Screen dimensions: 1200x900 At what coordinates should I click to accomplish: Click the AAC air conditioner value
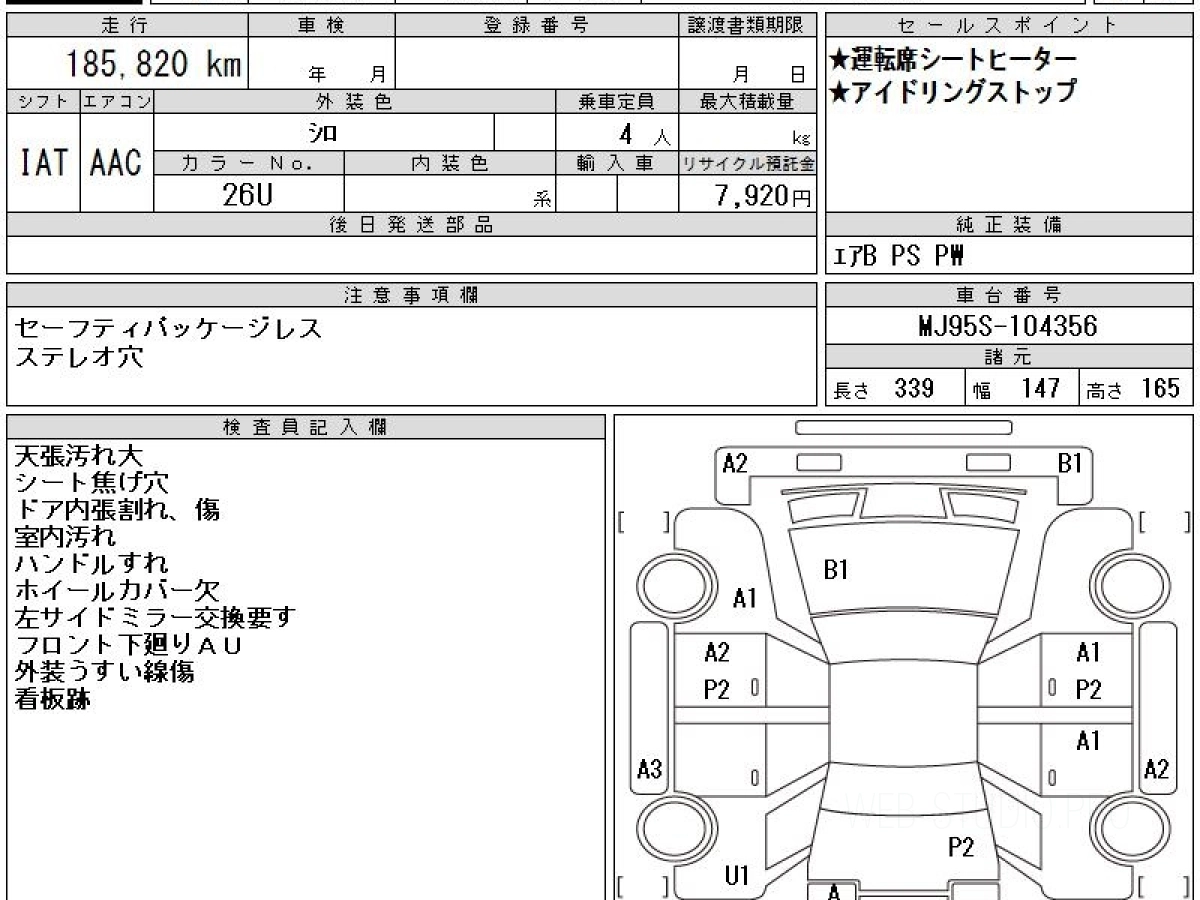[x=117, y=164]
